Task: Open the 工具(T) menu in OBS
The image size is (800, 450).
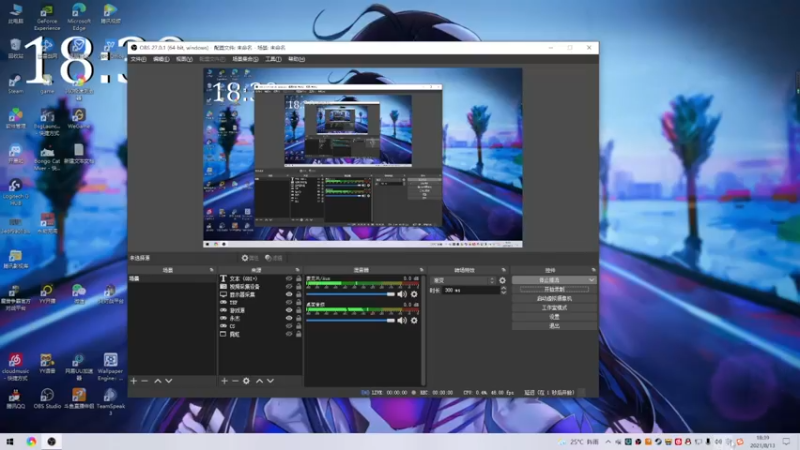Action: pyautogui.click(x=273, y=59)
